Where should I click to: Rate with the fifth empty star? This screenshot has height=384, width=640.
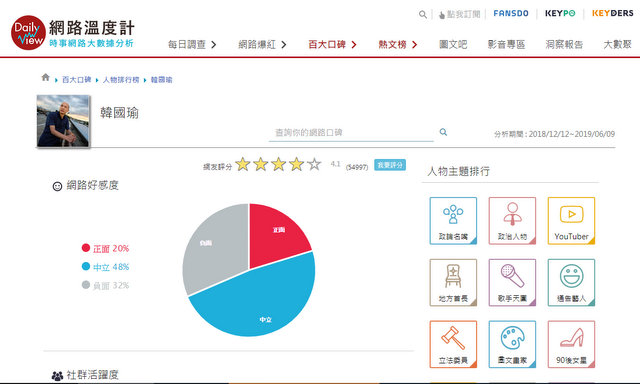(314, 164)
